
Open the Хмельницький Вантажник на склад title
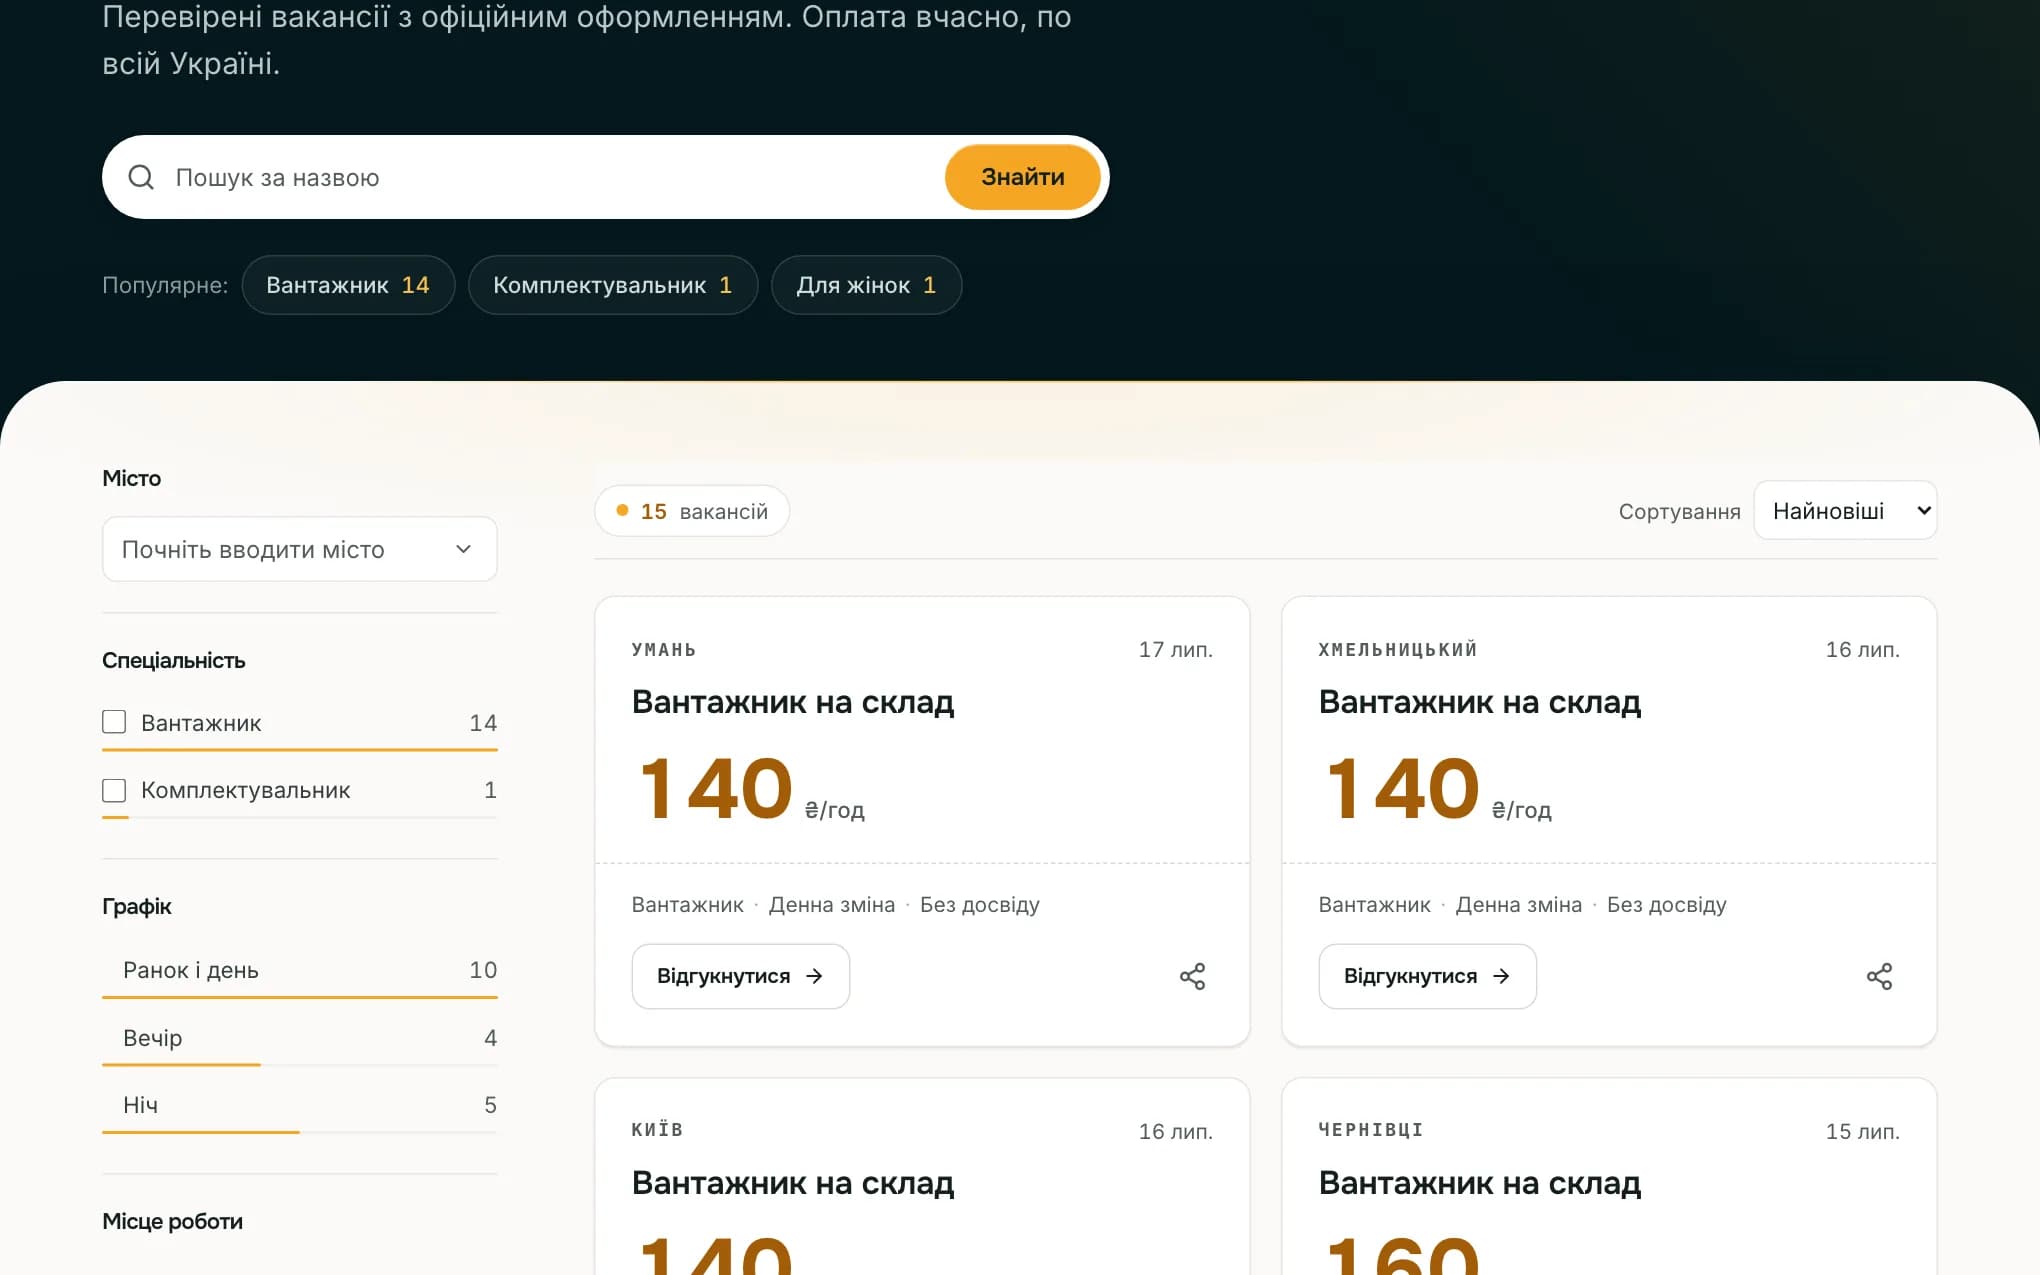click(x=1480, y=702)
